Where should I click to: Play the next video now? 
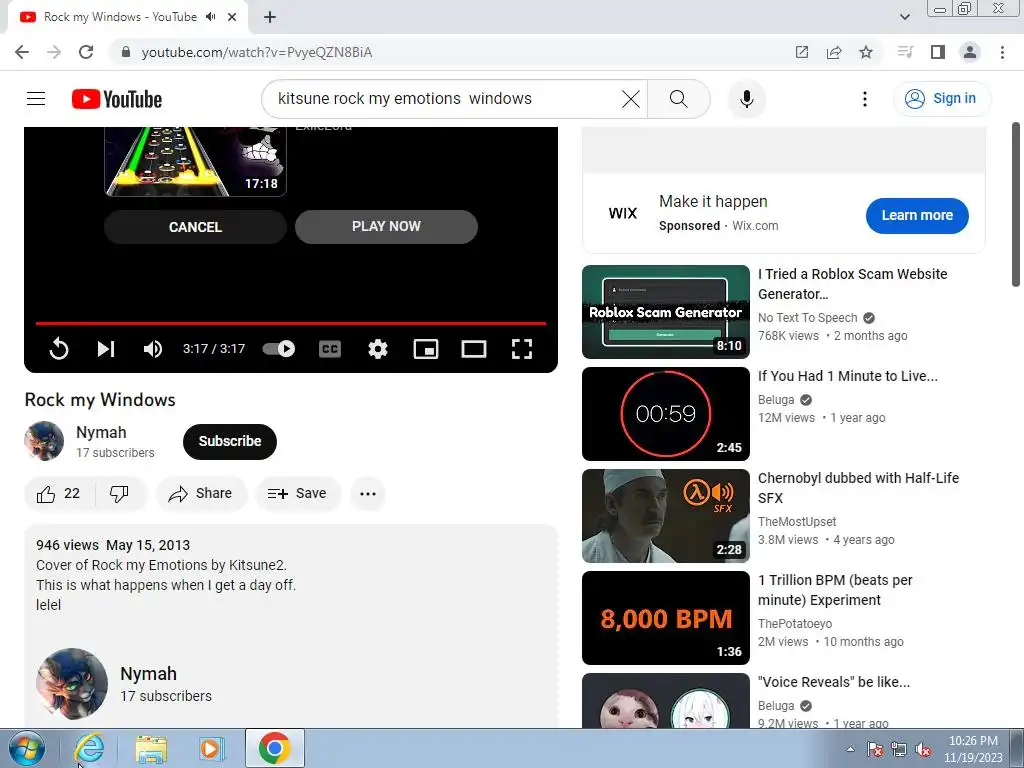click(386, 227)
